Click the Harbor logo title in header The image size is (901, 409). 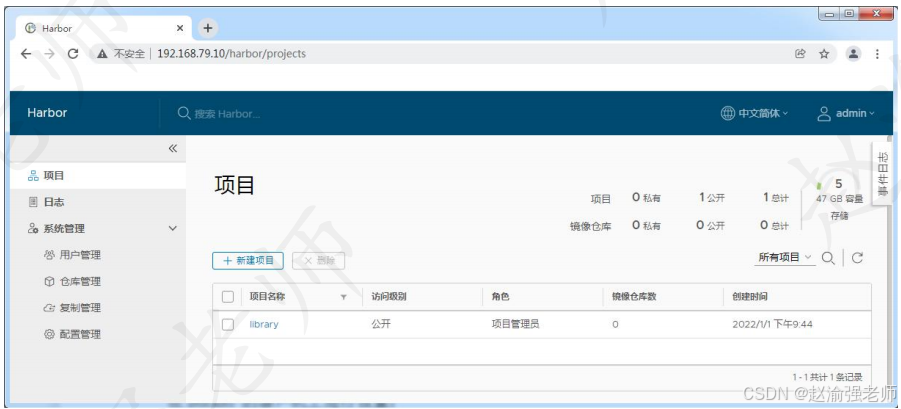(x=47, y=113)
